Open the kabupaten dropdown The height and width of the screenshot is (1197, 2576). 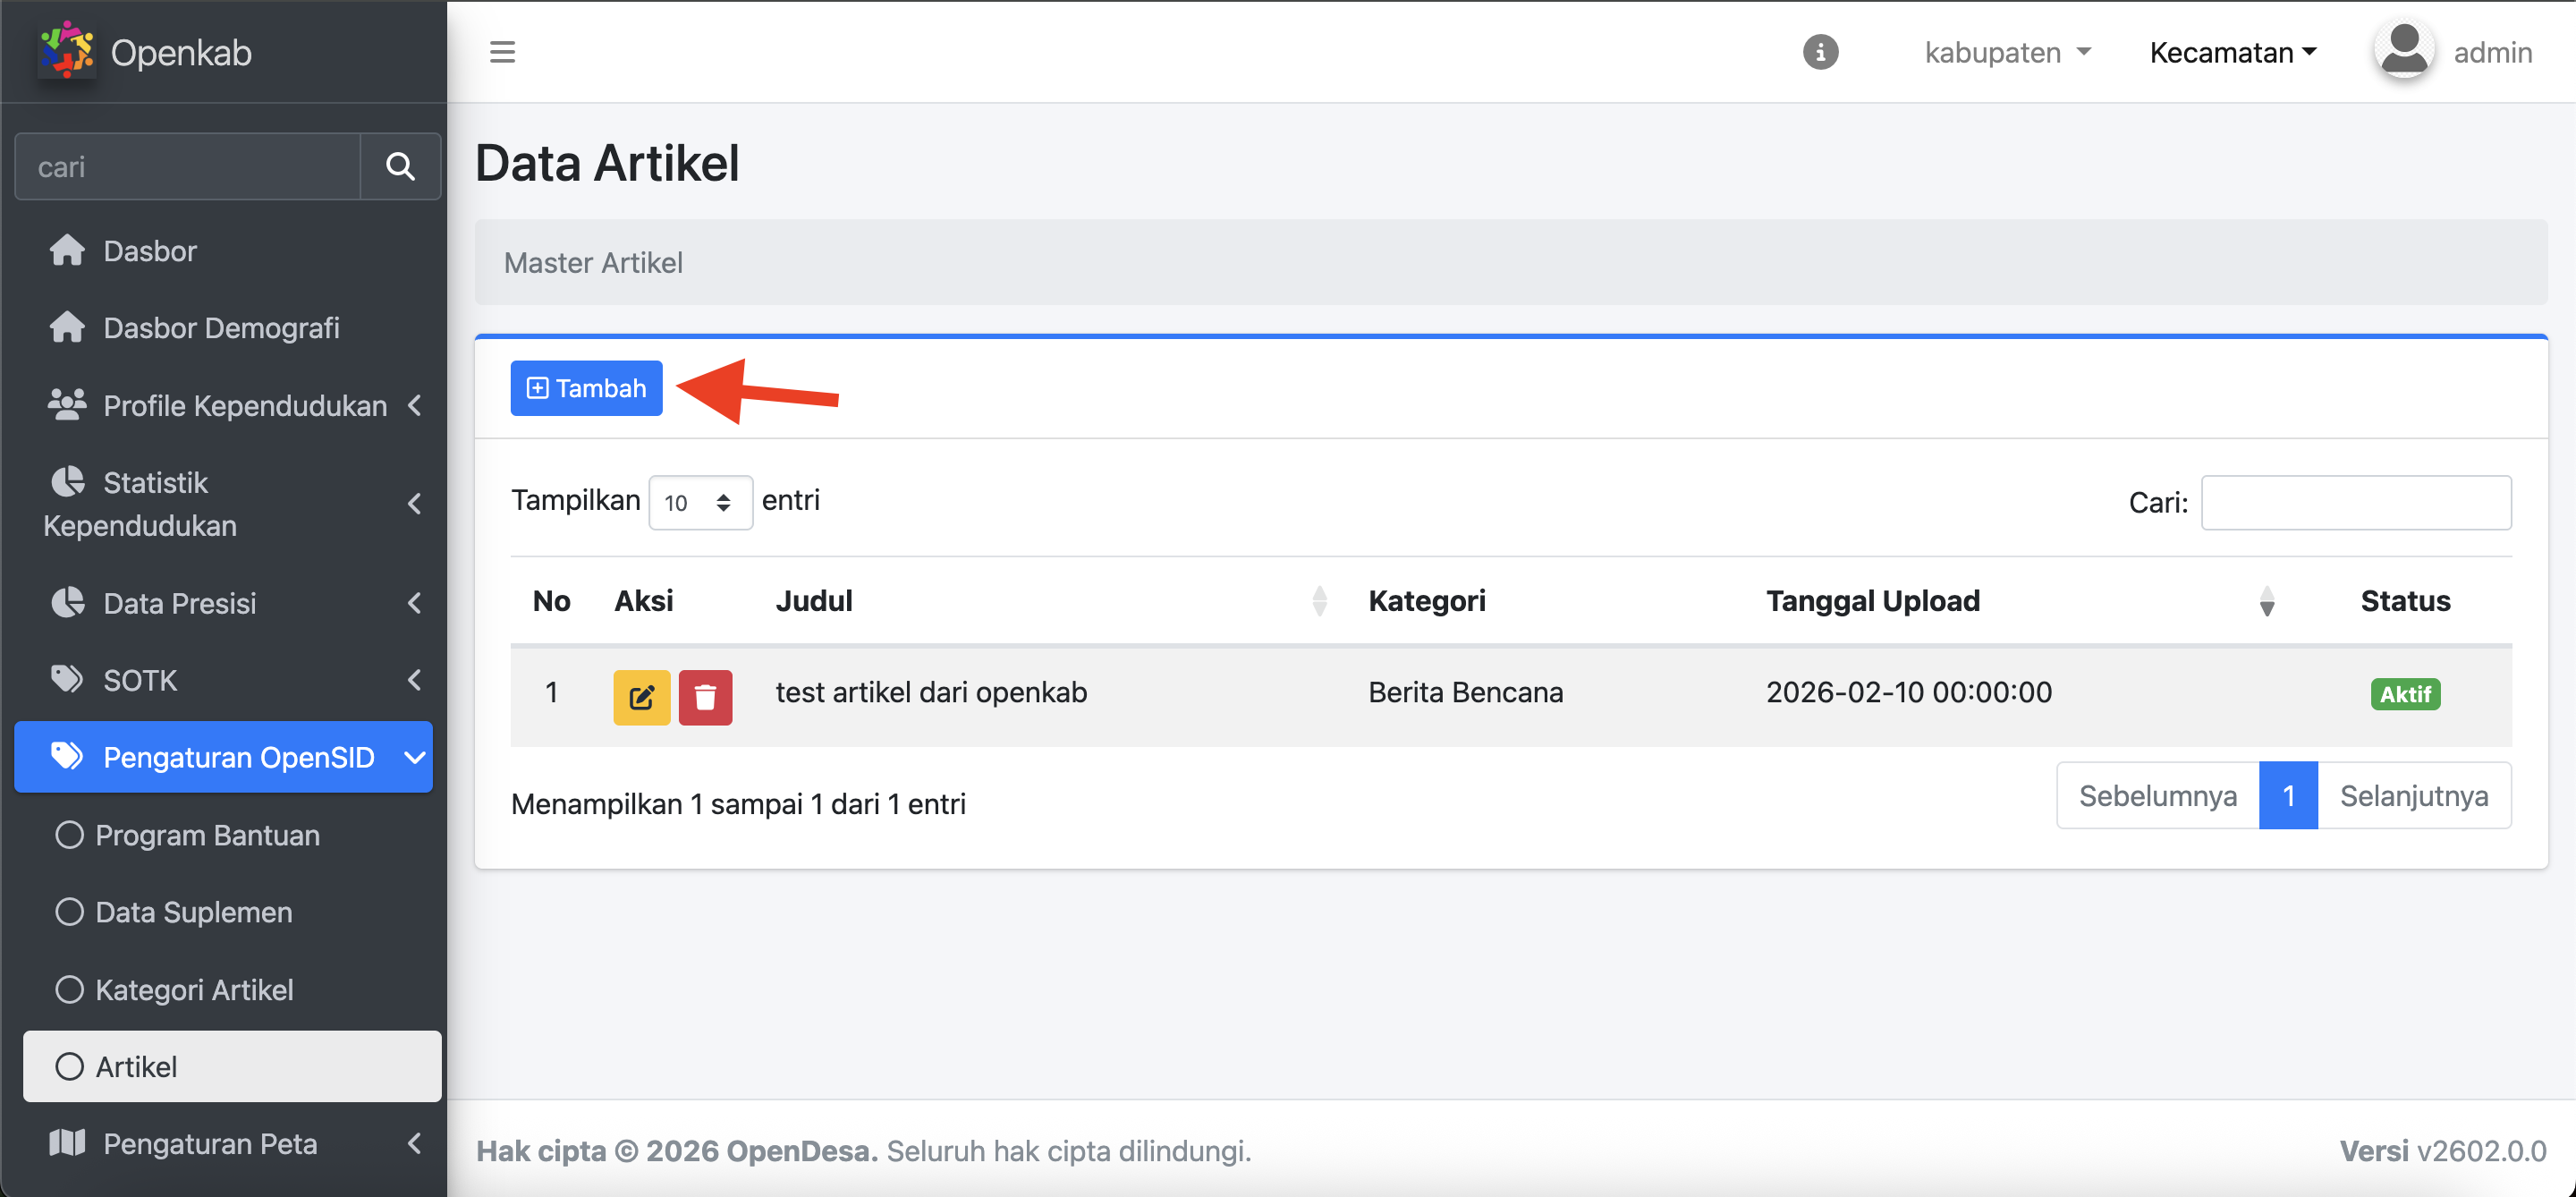coord(2007,52)
